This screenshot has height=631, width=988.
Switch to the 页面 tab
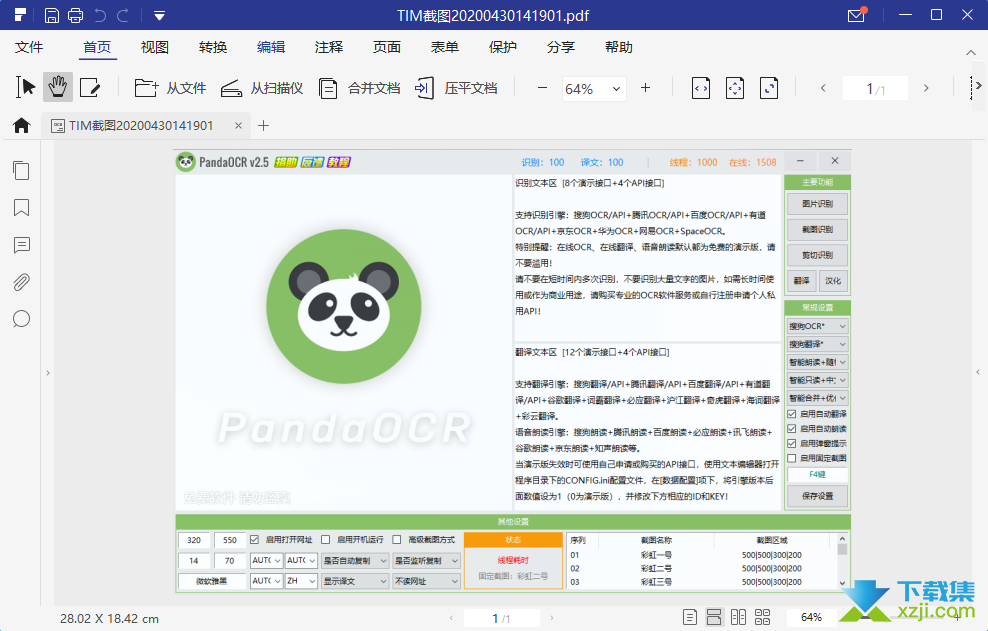387,47
